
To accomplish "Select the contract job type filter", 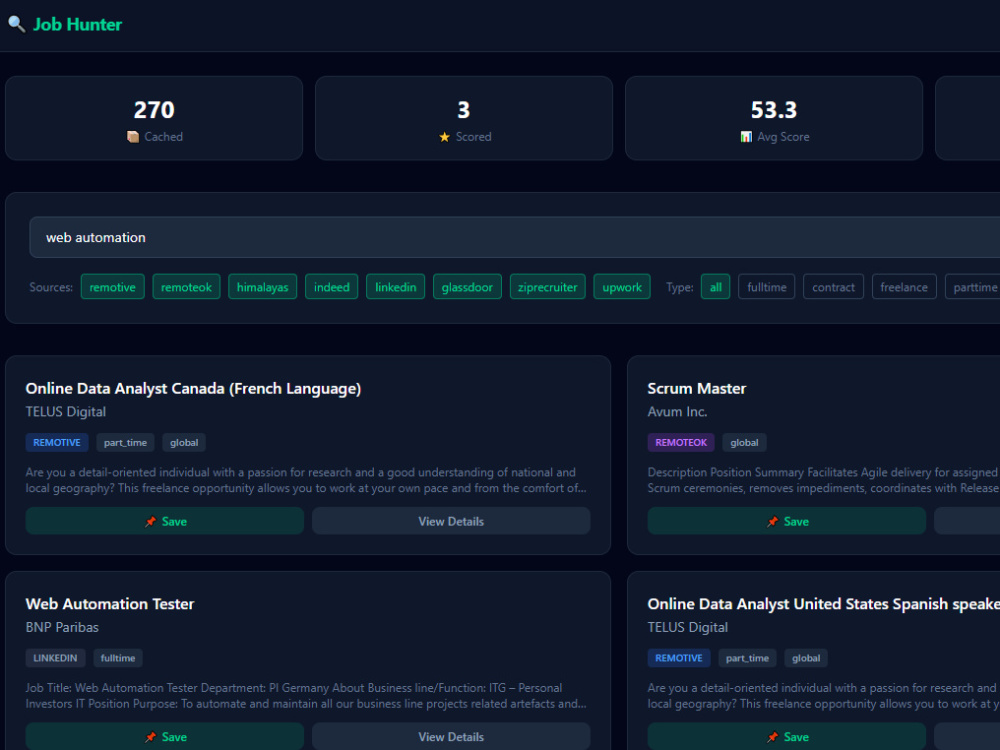I will pyautogui.click(x=833, y=287).
